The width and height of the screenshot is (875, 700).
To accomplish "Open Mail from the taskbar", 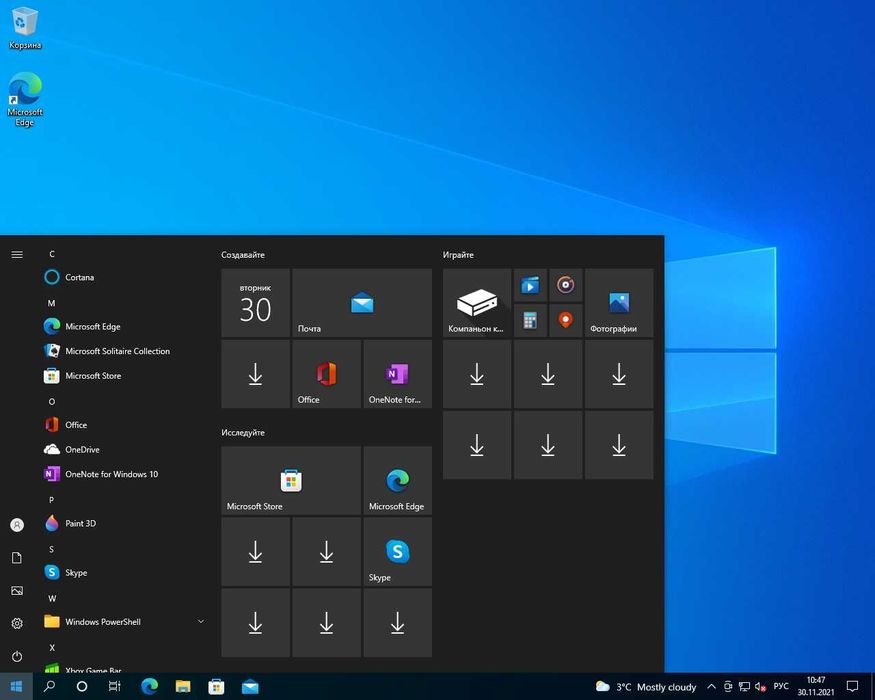I will click(x=249, y=686).
